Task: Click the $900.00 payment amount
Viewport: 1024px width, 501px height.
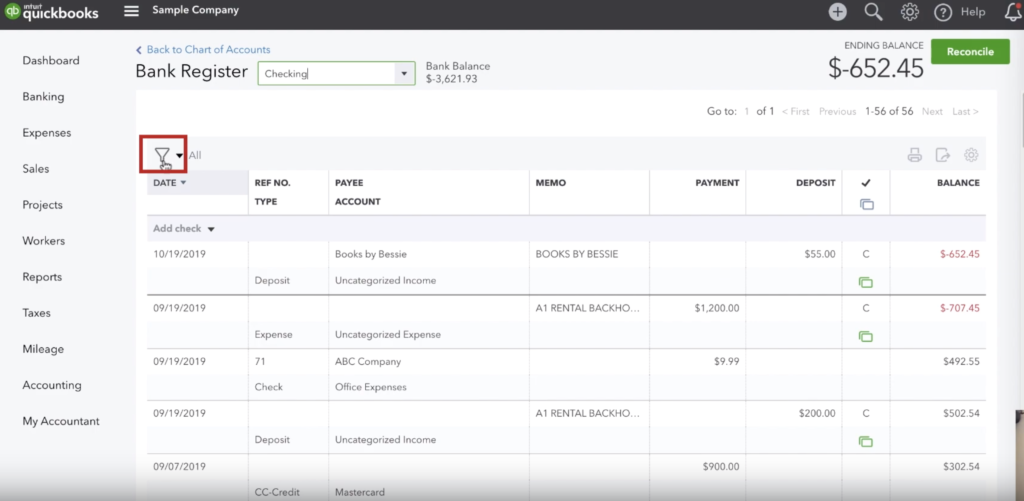Action: click(721, 466)
